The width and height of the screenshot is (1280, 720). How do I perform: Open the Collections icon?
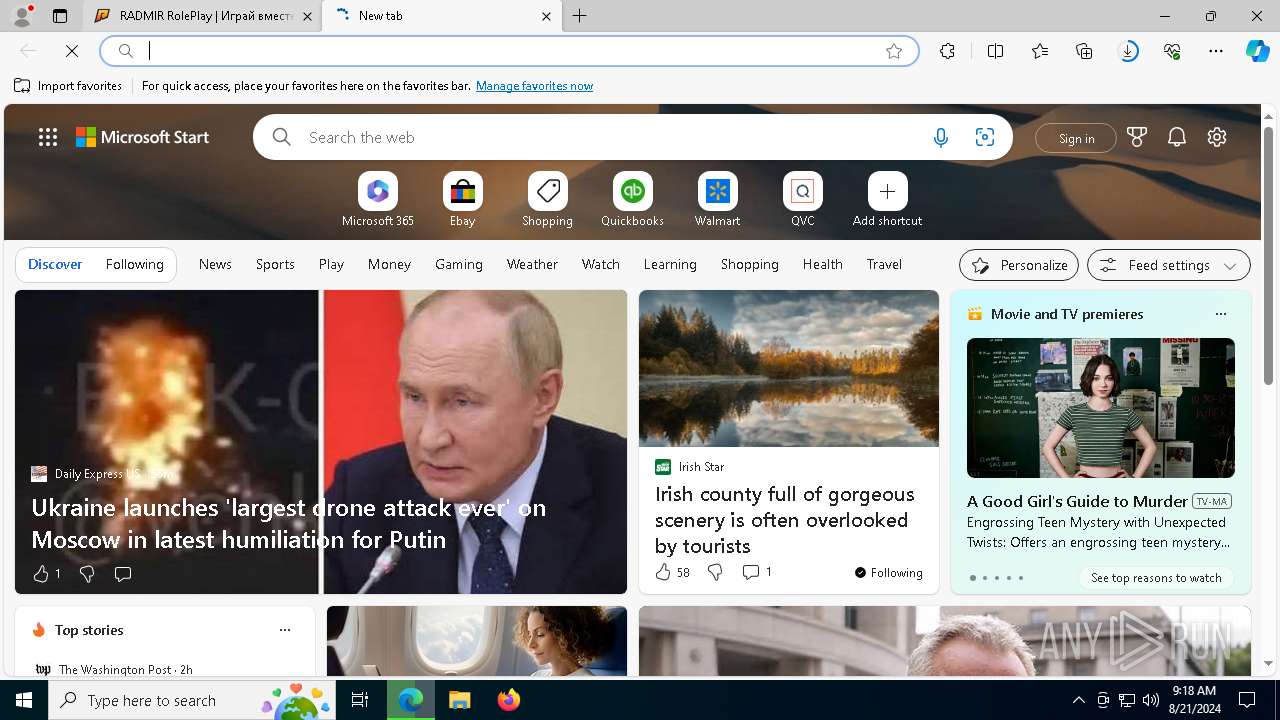coord(1084,51)
